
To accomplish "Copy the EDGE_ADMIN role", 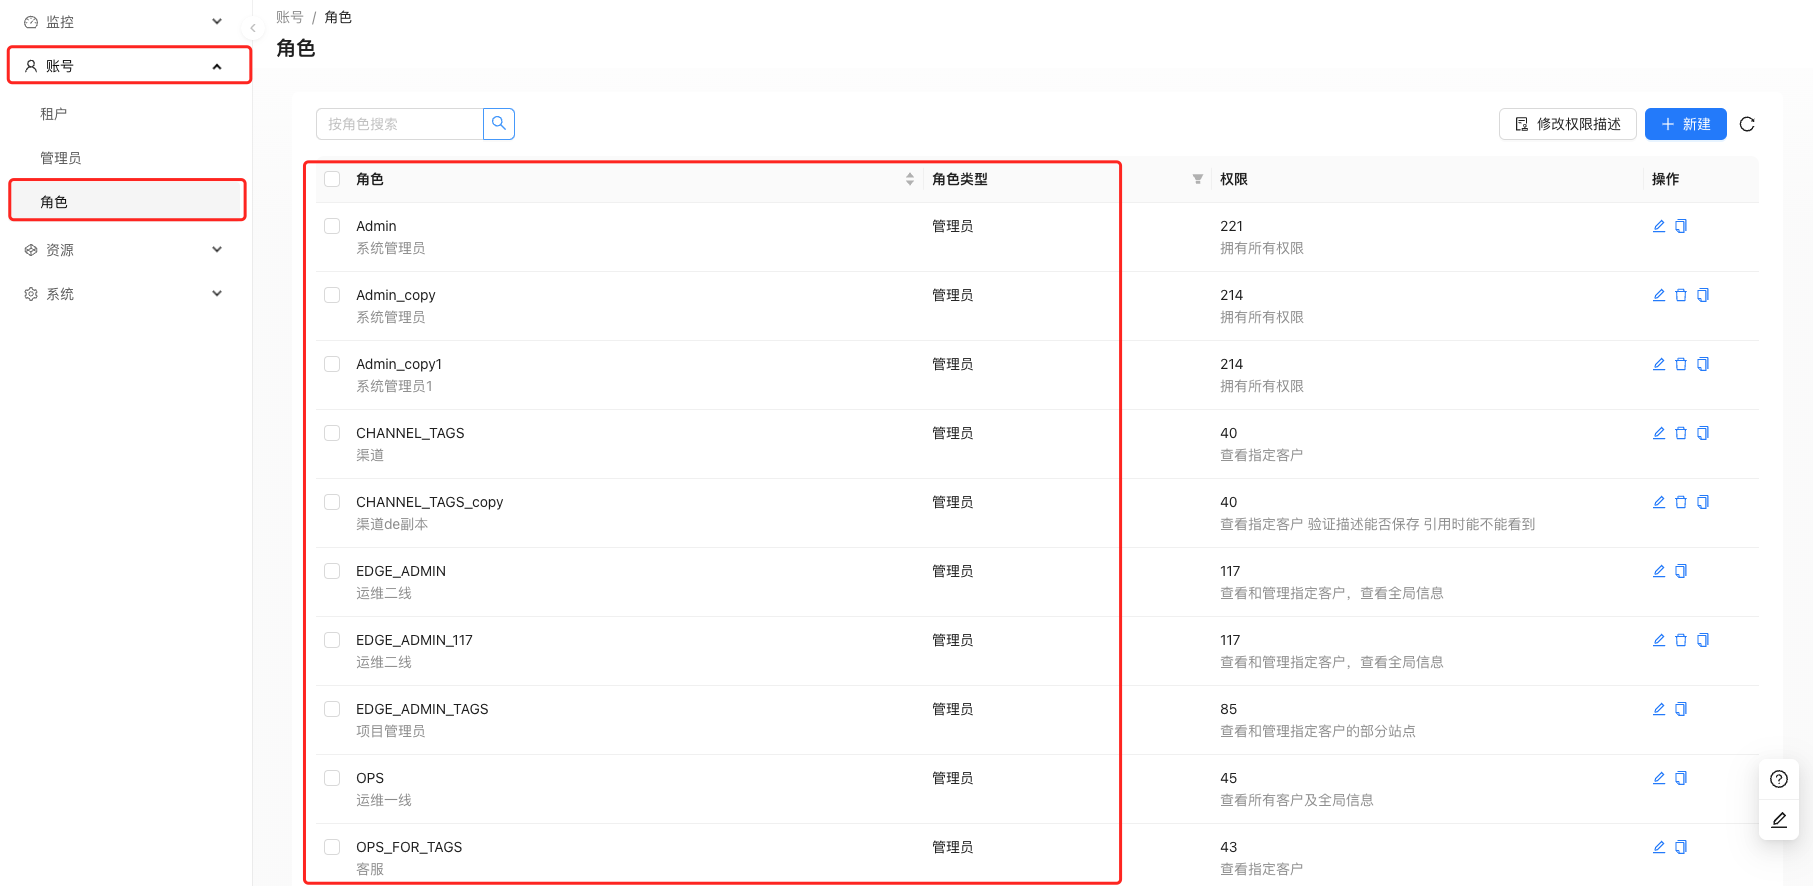I will (x=1681, y=571).
